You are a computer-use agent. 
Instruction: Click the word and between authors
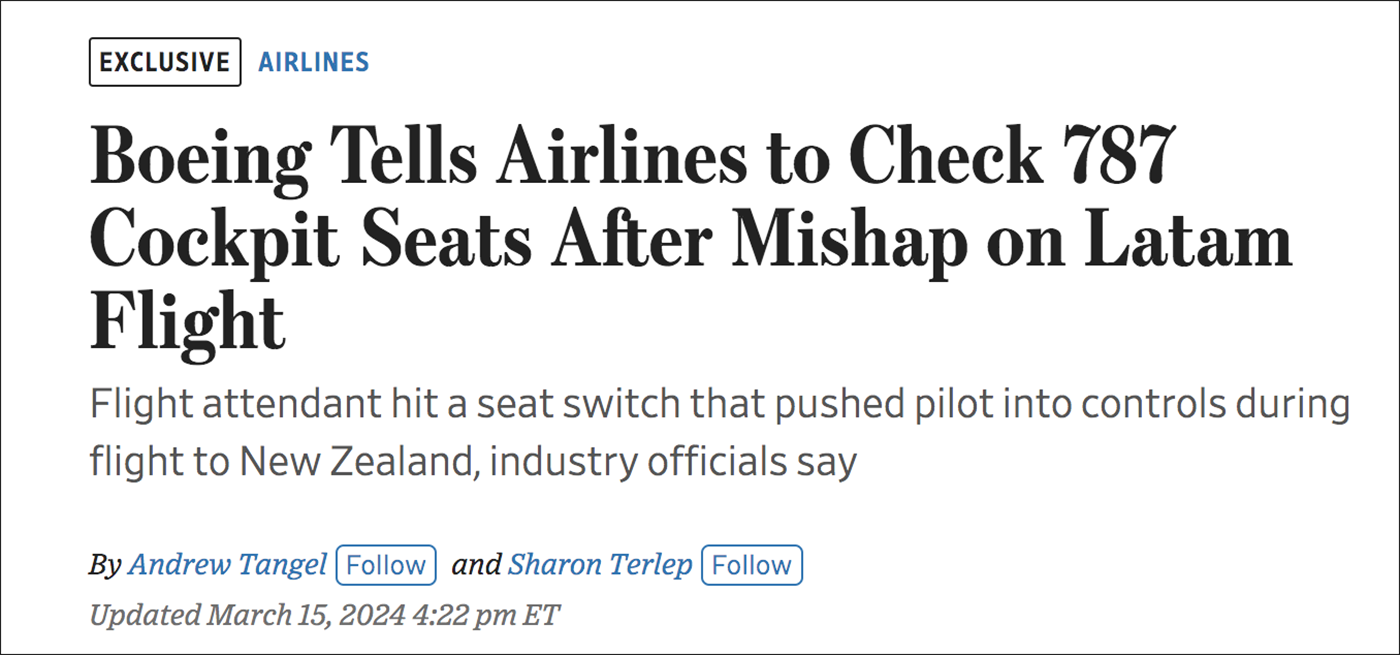476,565
